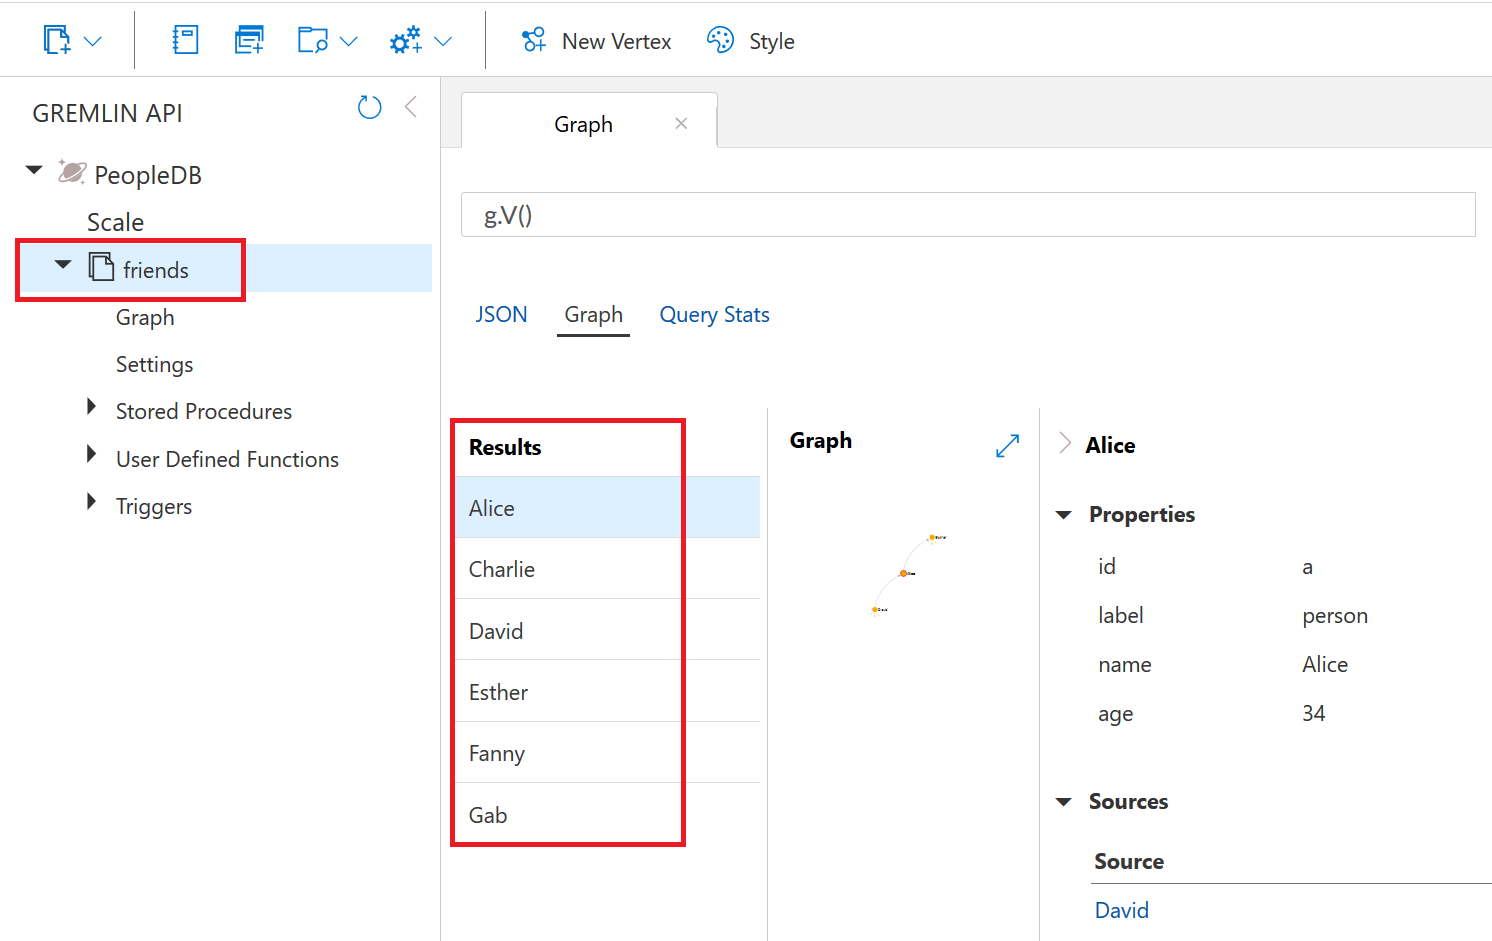Close the Graph tab
The width and height of the screenshot is (1492, 941).
[x=681, y=124]
